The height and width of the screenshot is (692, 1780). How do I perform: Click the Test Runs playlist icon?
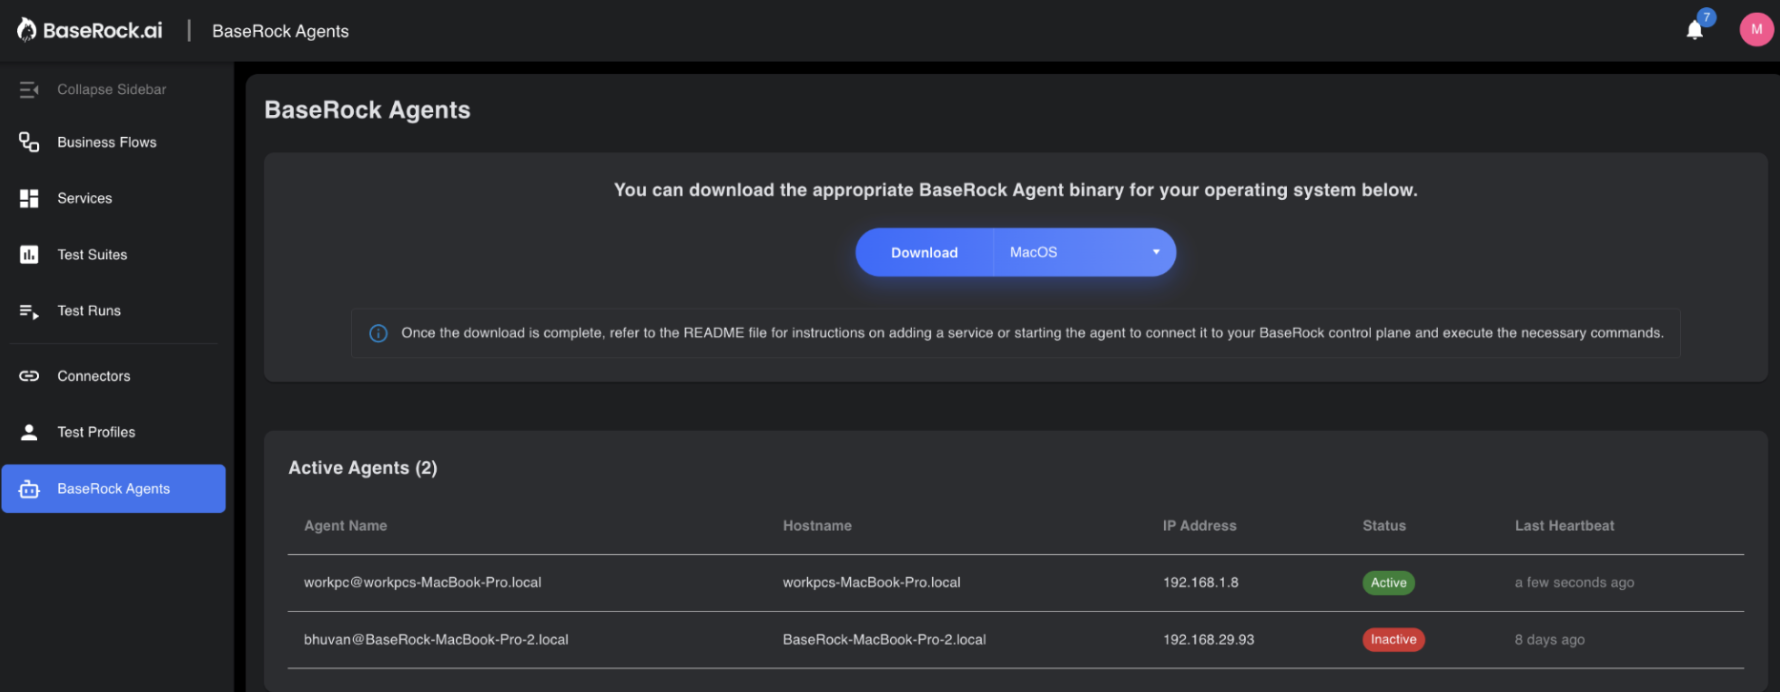click(29, 311)
